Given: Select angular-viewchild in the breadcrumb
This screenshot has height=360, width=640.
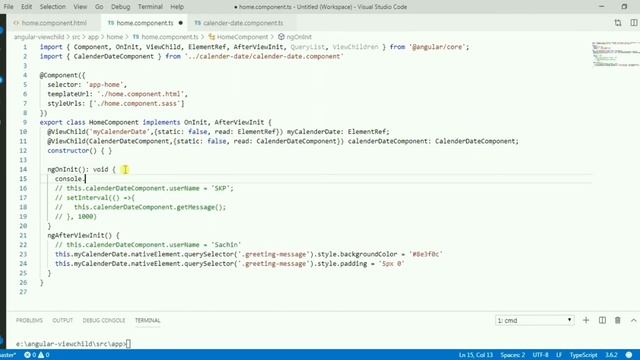Looking at the screenshot, I should 39,37.
